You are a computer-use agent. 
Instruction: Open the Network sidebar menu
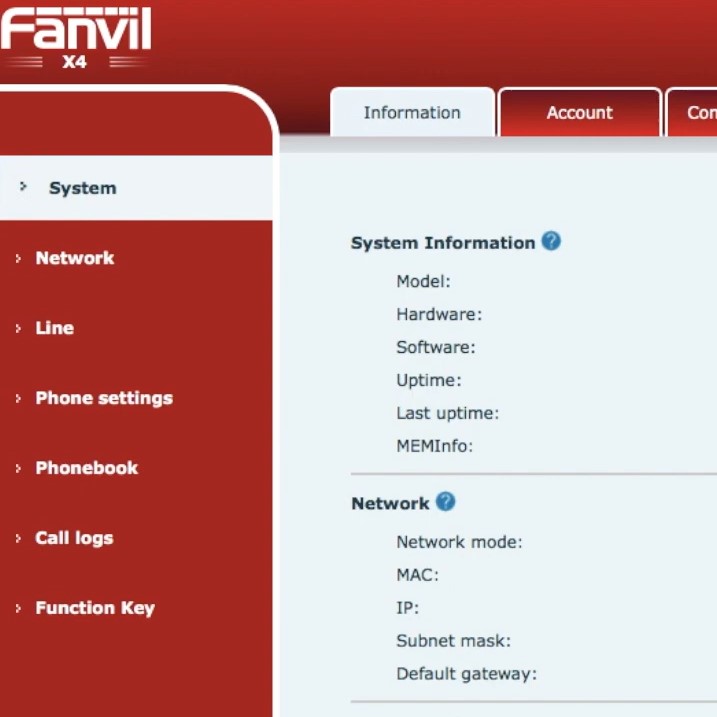[75, 258]
